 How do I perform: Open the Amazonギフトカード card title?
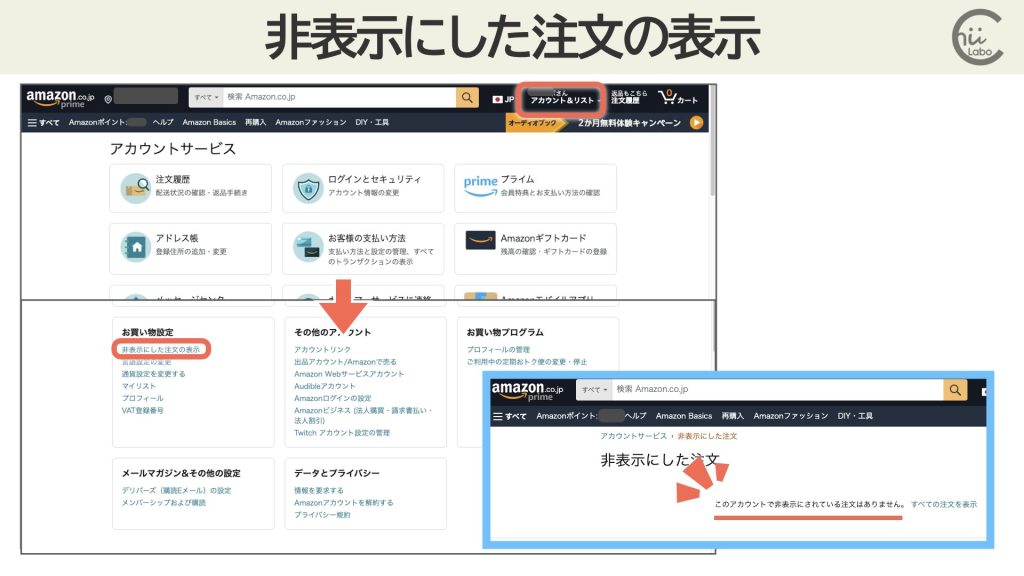coord(543,238)
